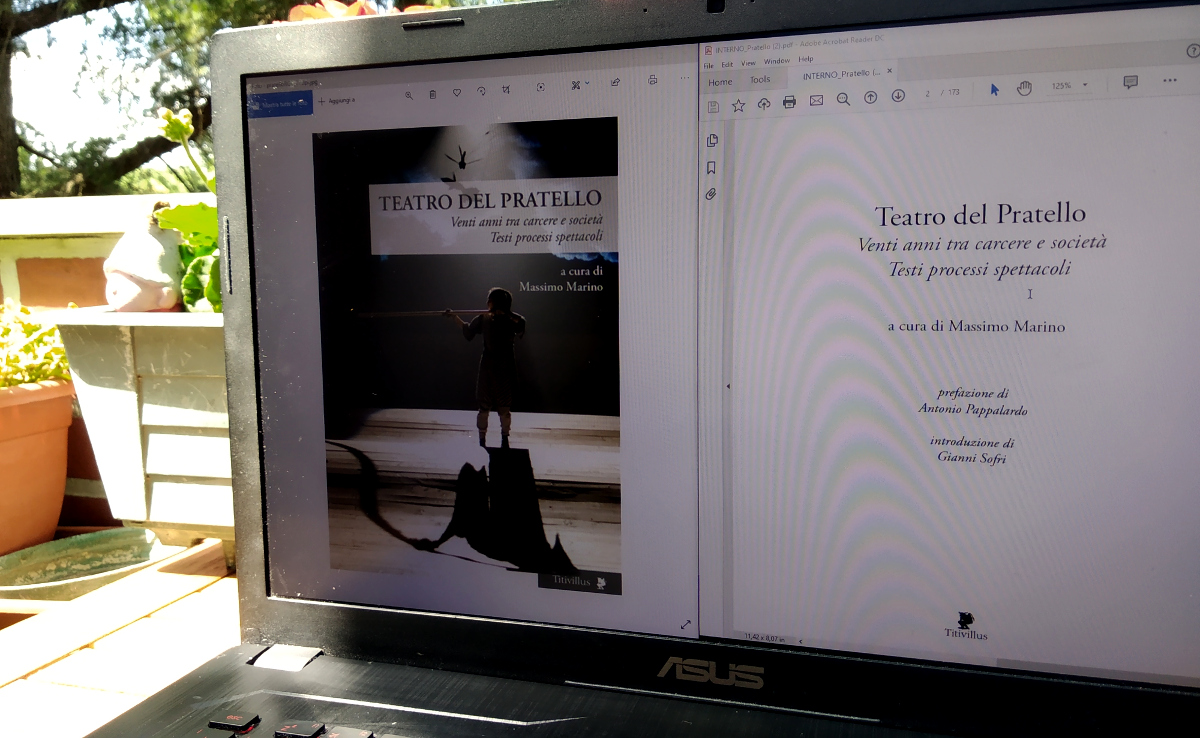Screen dimensions: 1200x738
Task: Open the bookmarks panel in Acrobat sidebar
Action: (x=711, y=168)
